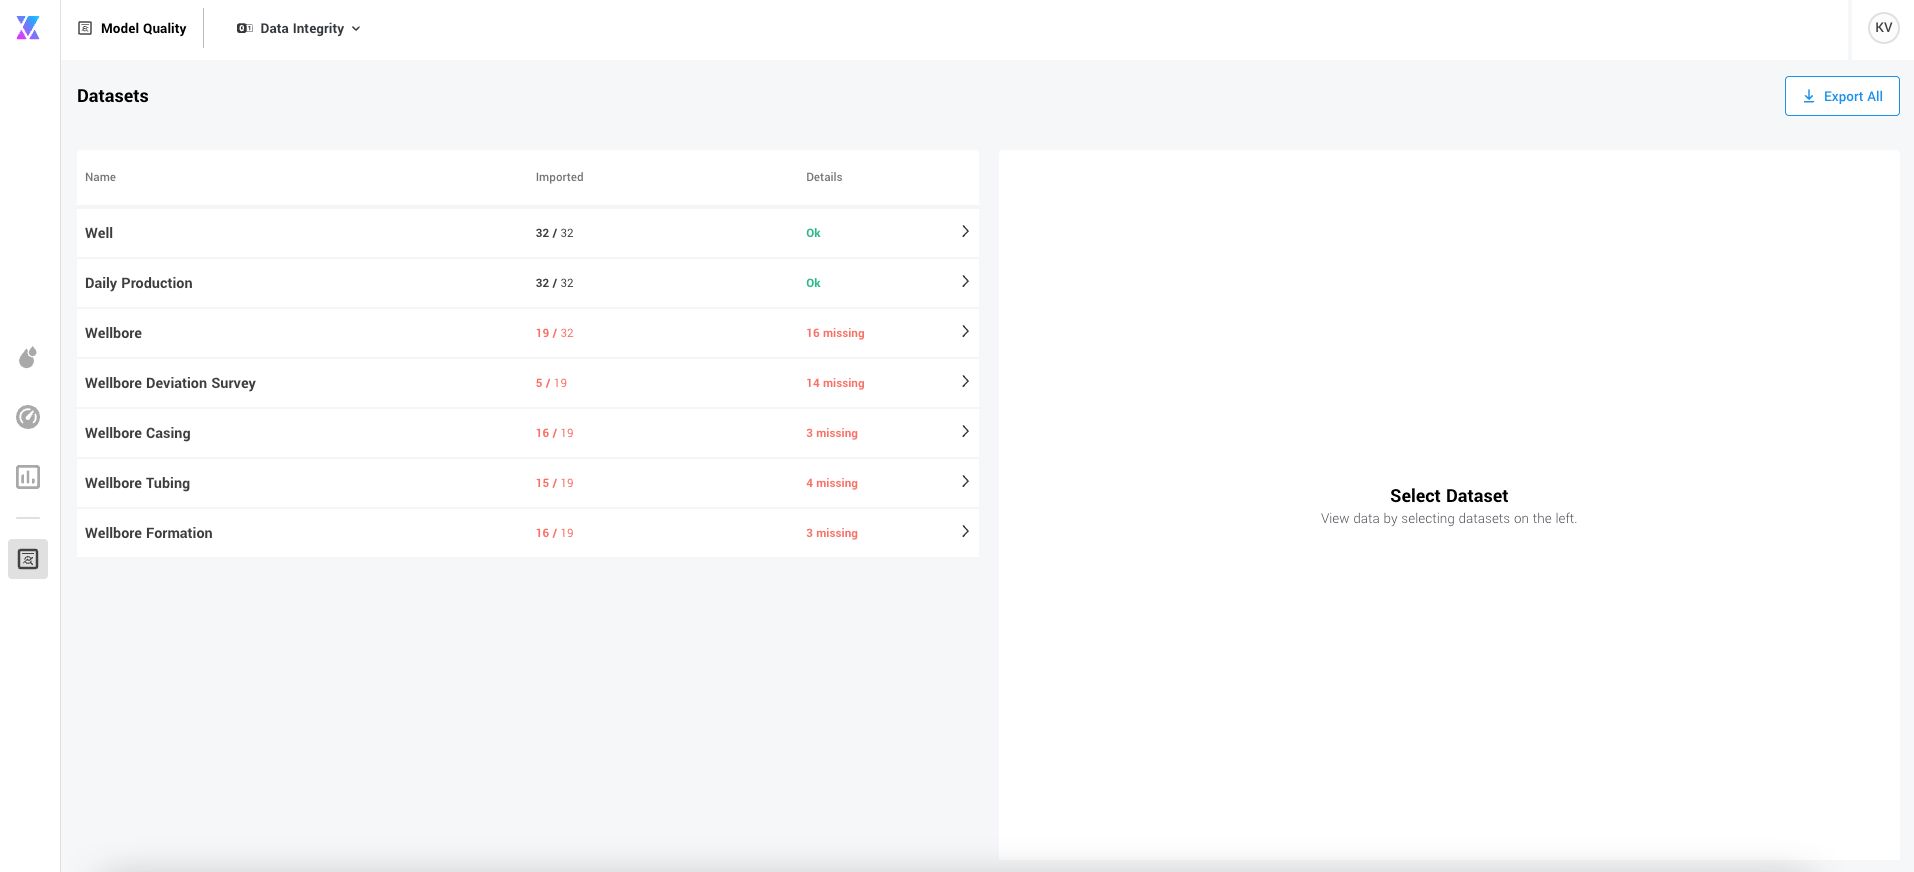Click the '14 missing' detail text

[x=835, y=383]
